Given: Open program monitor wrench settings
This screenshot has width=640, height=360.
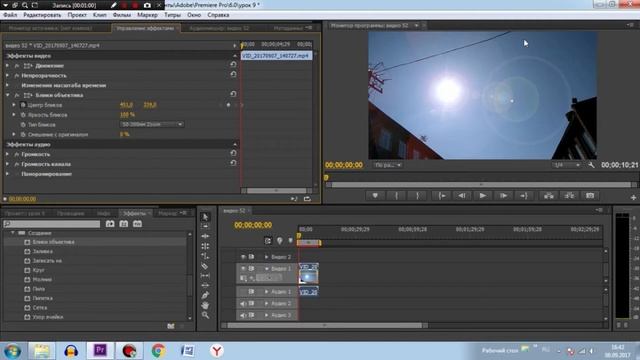Looking at the screenshot, I should 591,165.
